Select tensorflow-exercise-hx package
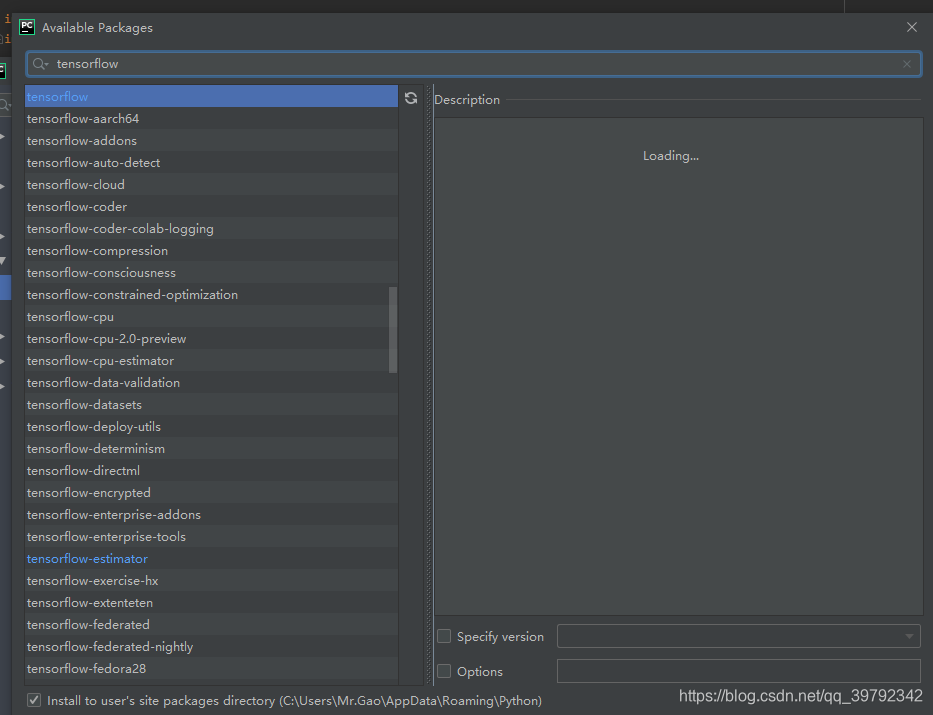 point(211,581)
